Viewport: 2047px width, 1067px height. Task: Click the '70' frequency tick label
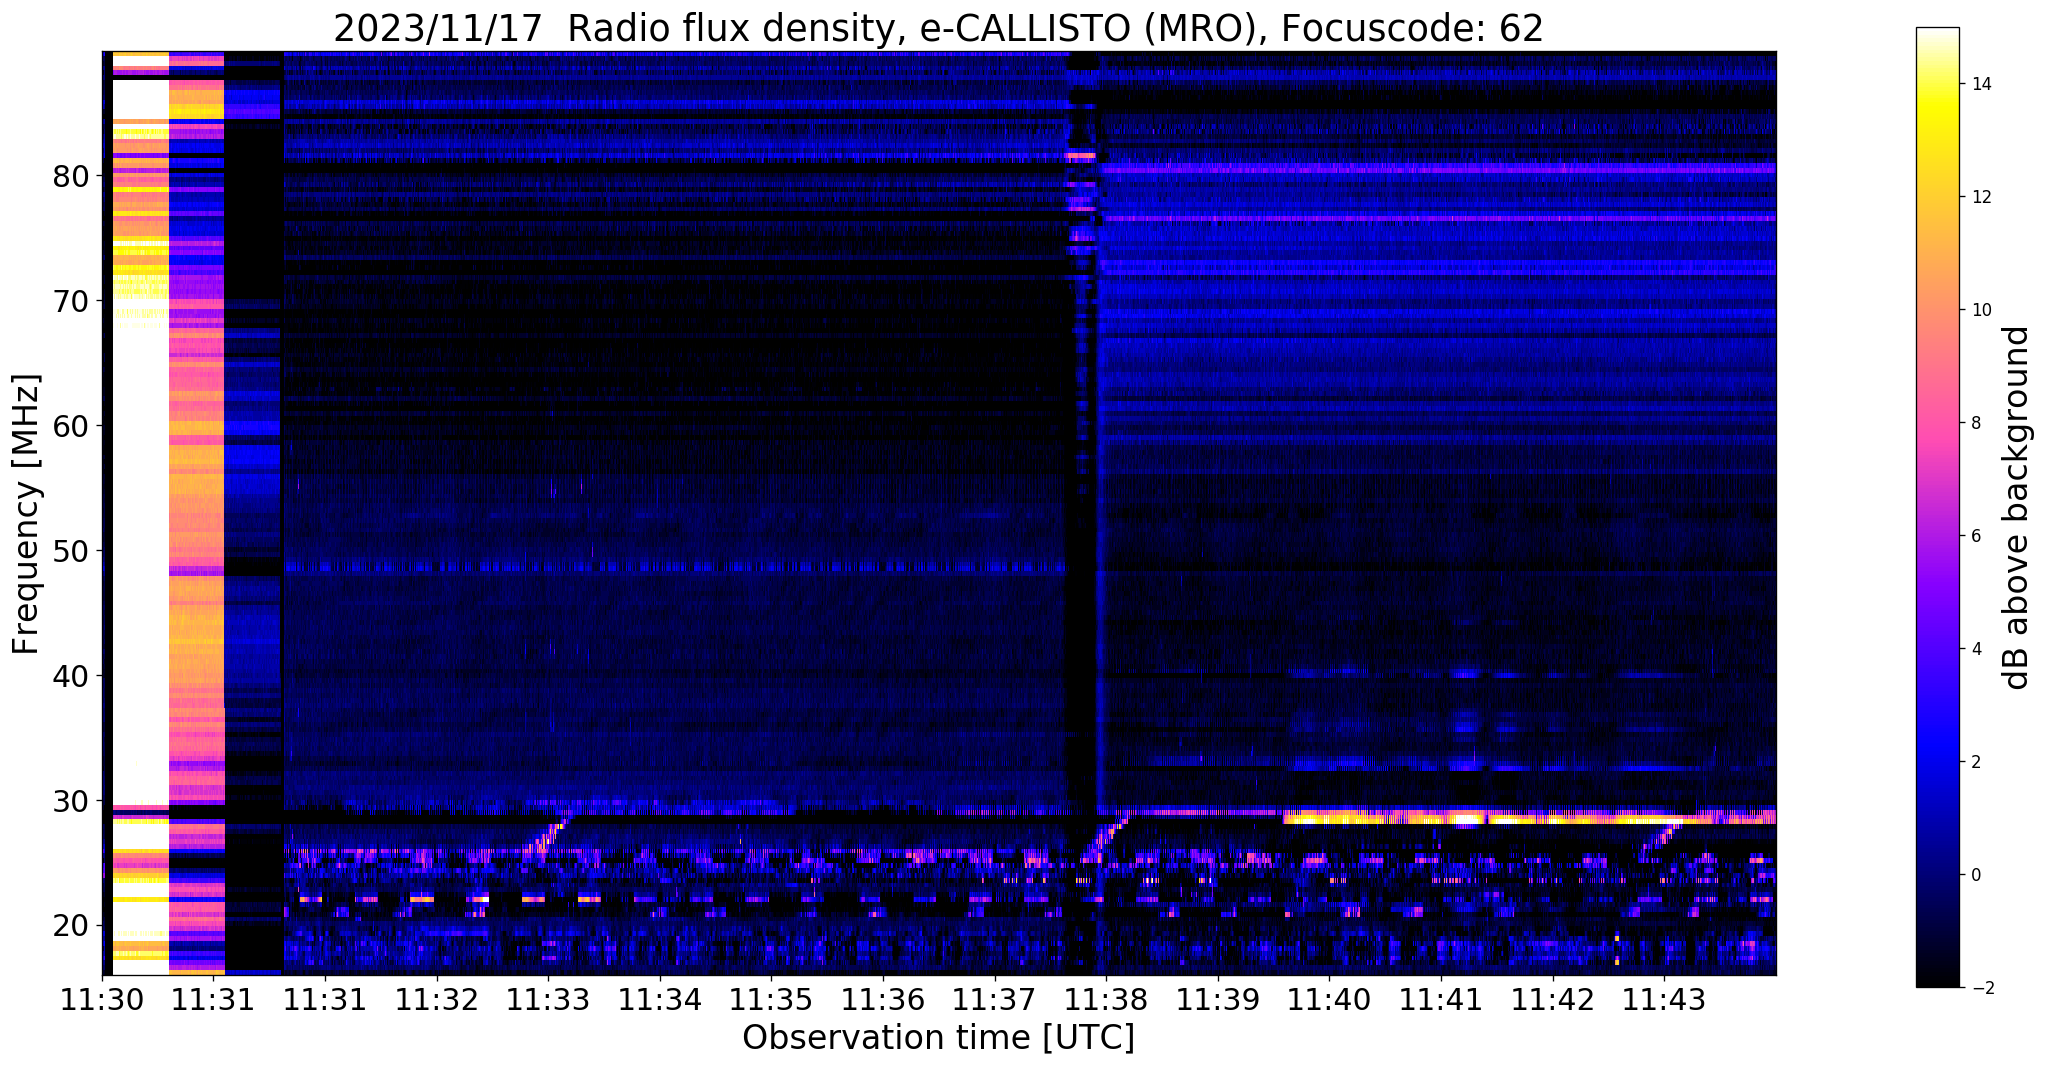click(x=70, y=301)
